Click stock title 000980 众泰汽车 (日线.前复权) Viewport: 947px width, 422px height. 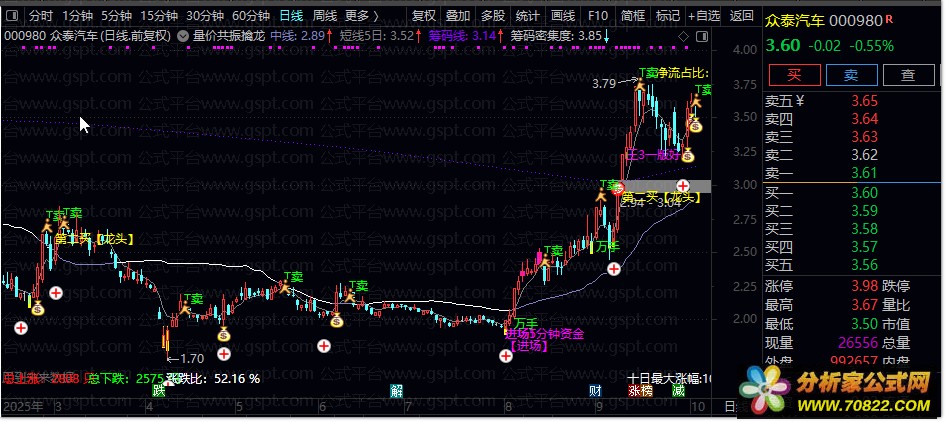(x=88, y=36)
